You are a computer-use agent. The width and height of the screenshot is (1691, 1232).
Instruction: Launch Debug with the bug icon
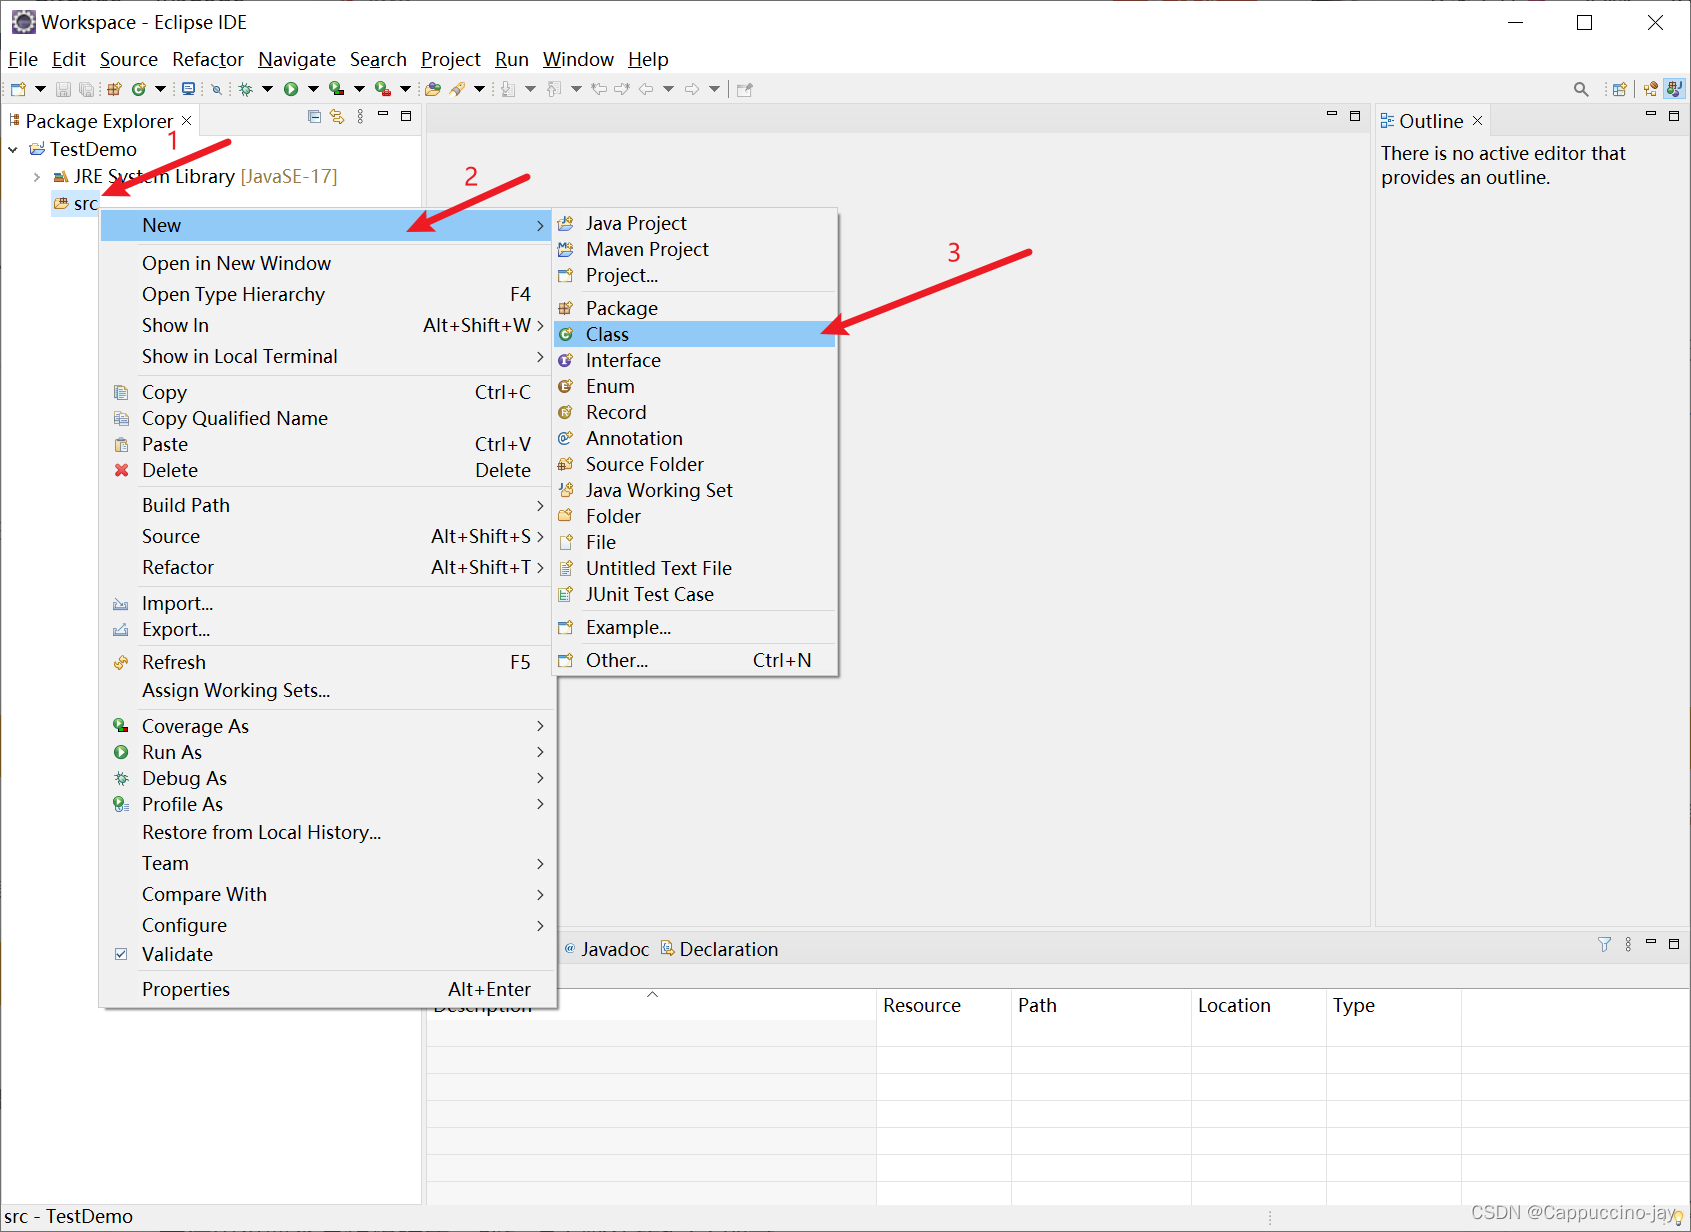[x=245, y=89]
